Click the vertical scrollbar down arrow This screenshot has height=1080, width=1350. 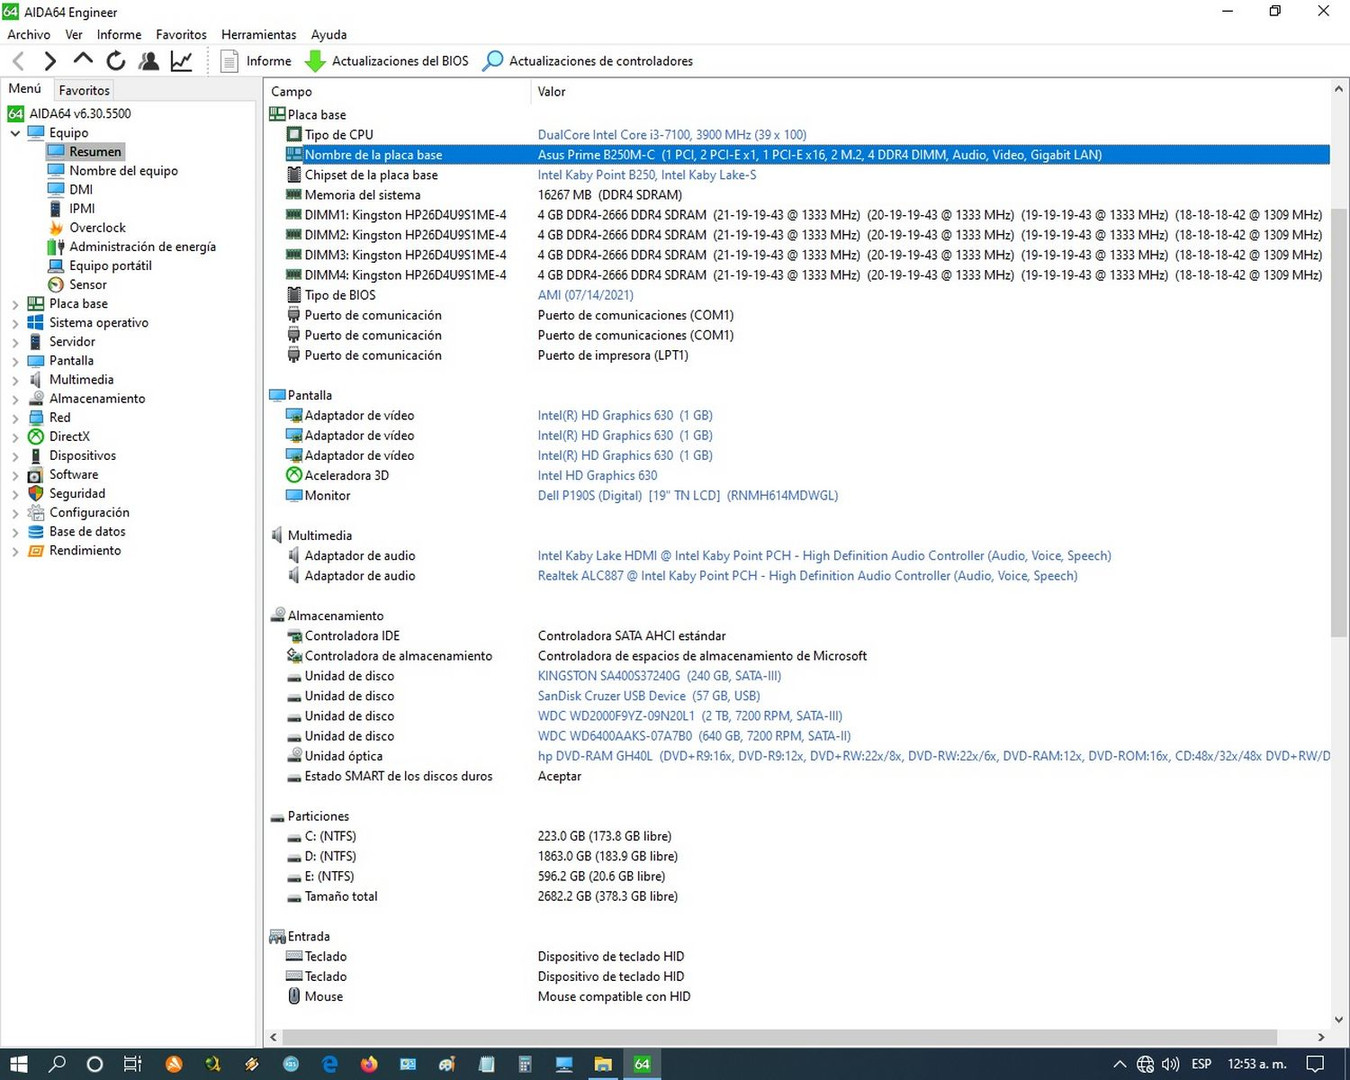(x=1339, y=1019)
